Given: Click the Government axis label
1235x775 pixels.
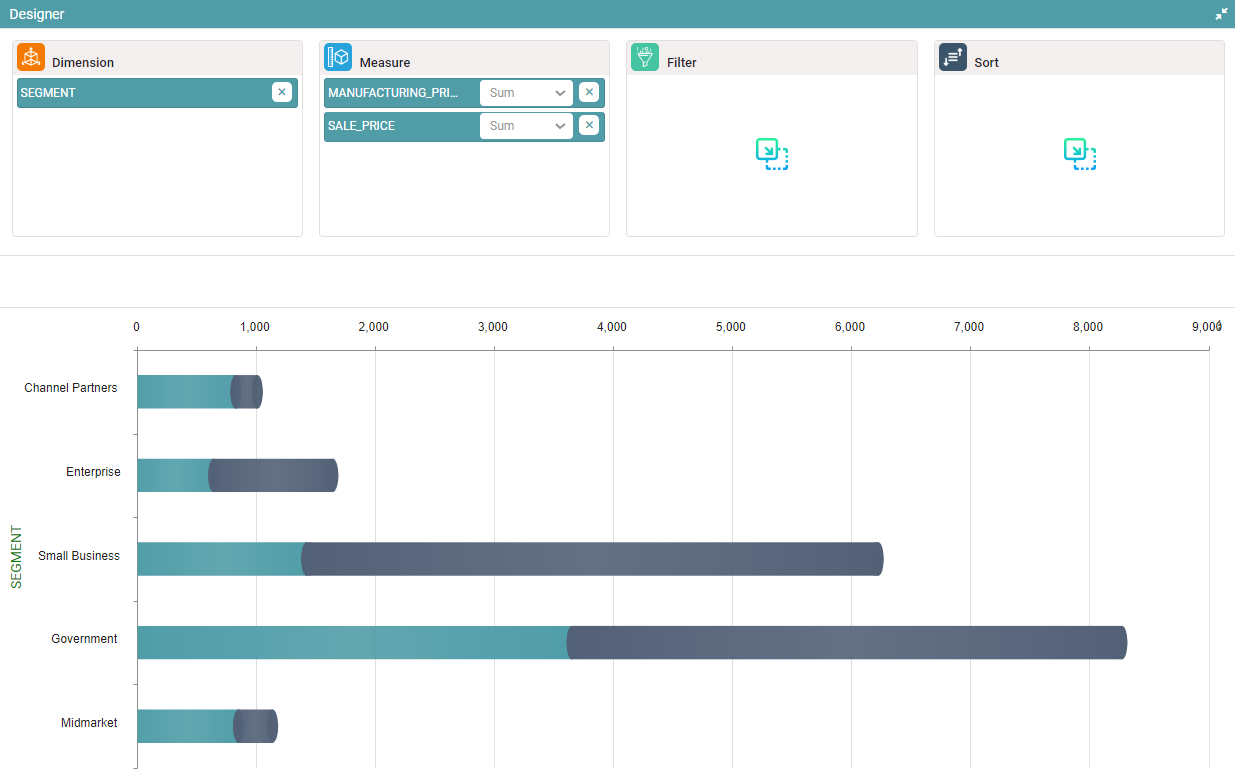Looking at the screenshot, I should coord(84,639).
